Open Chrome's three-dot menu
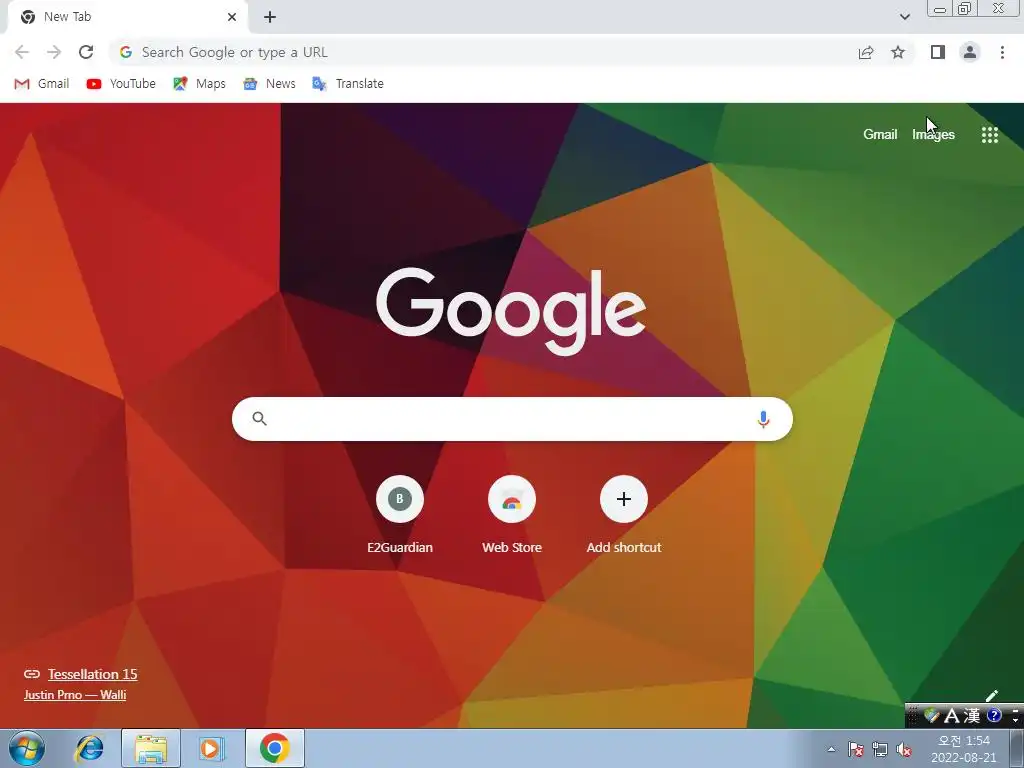This screenshot has width=1024, height=768. (1002, 52)
